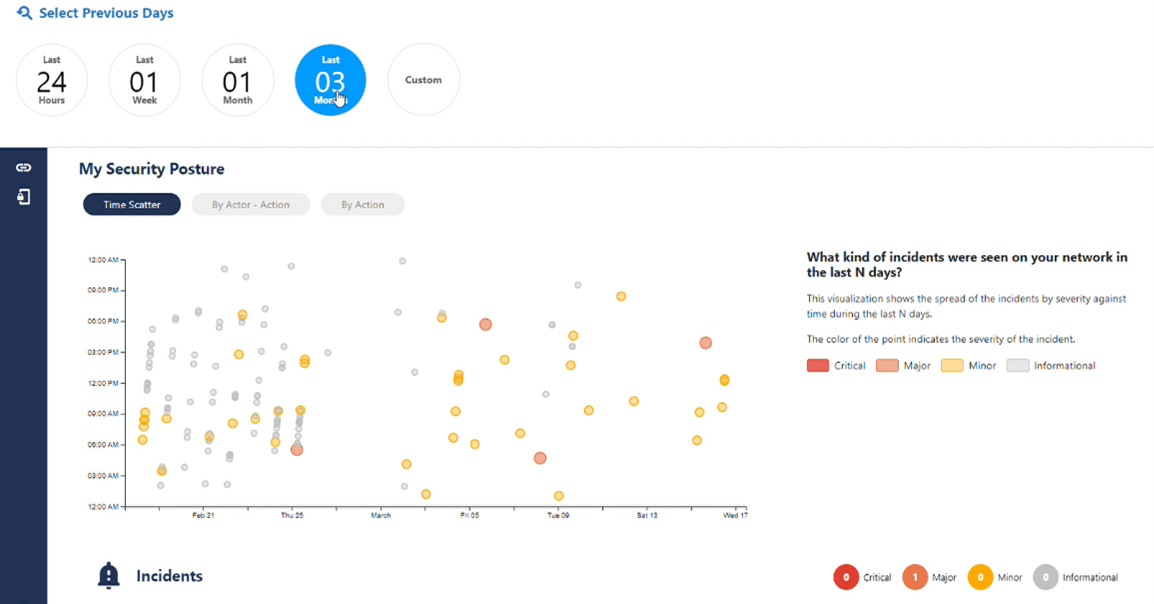Viewport: 1154px width, 604px height.
Task: Click the gray Informational count badge
Action: pos(1046,577)
